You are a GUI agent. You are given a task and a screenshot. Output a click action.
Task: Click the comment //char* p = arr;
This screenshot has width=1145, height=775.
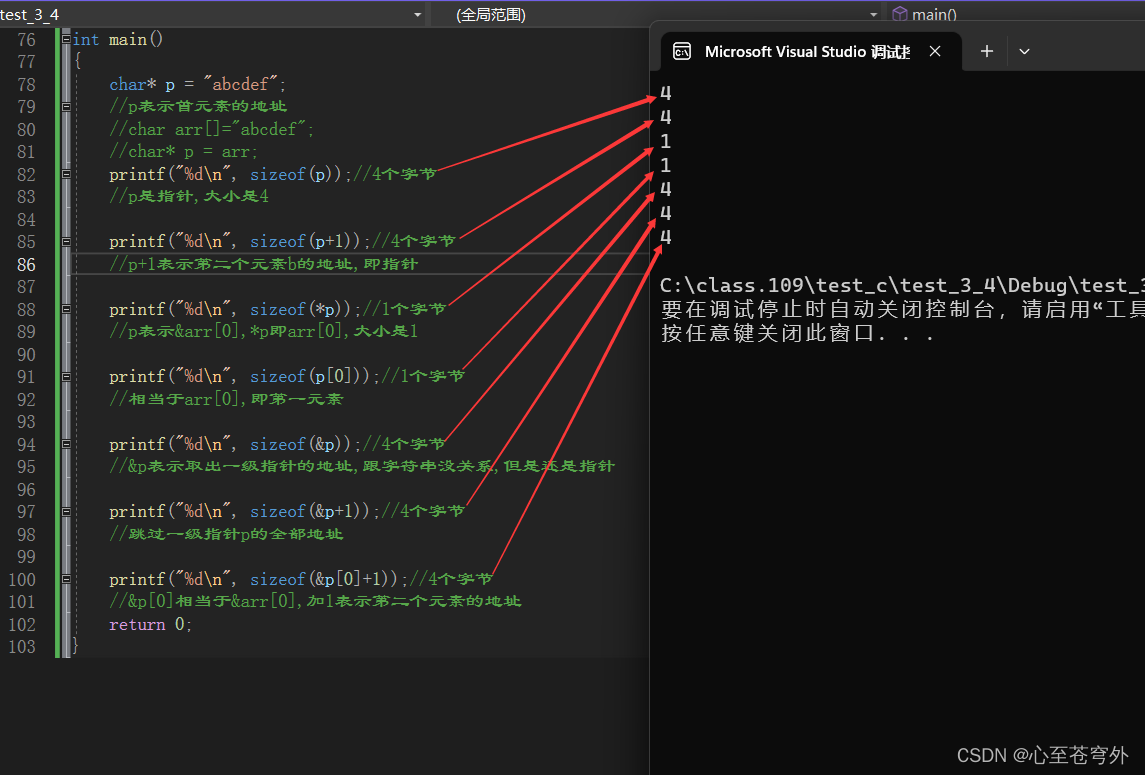183,152
